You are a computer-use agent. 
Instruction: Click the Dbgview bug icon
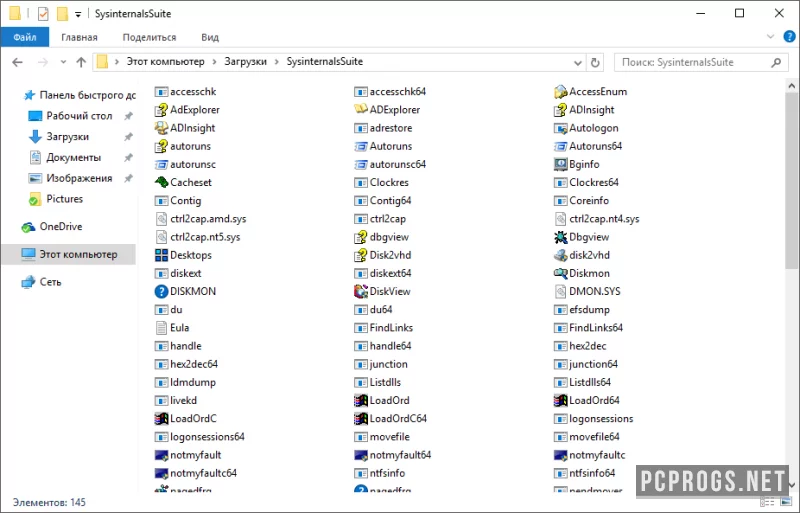(561, 237)
